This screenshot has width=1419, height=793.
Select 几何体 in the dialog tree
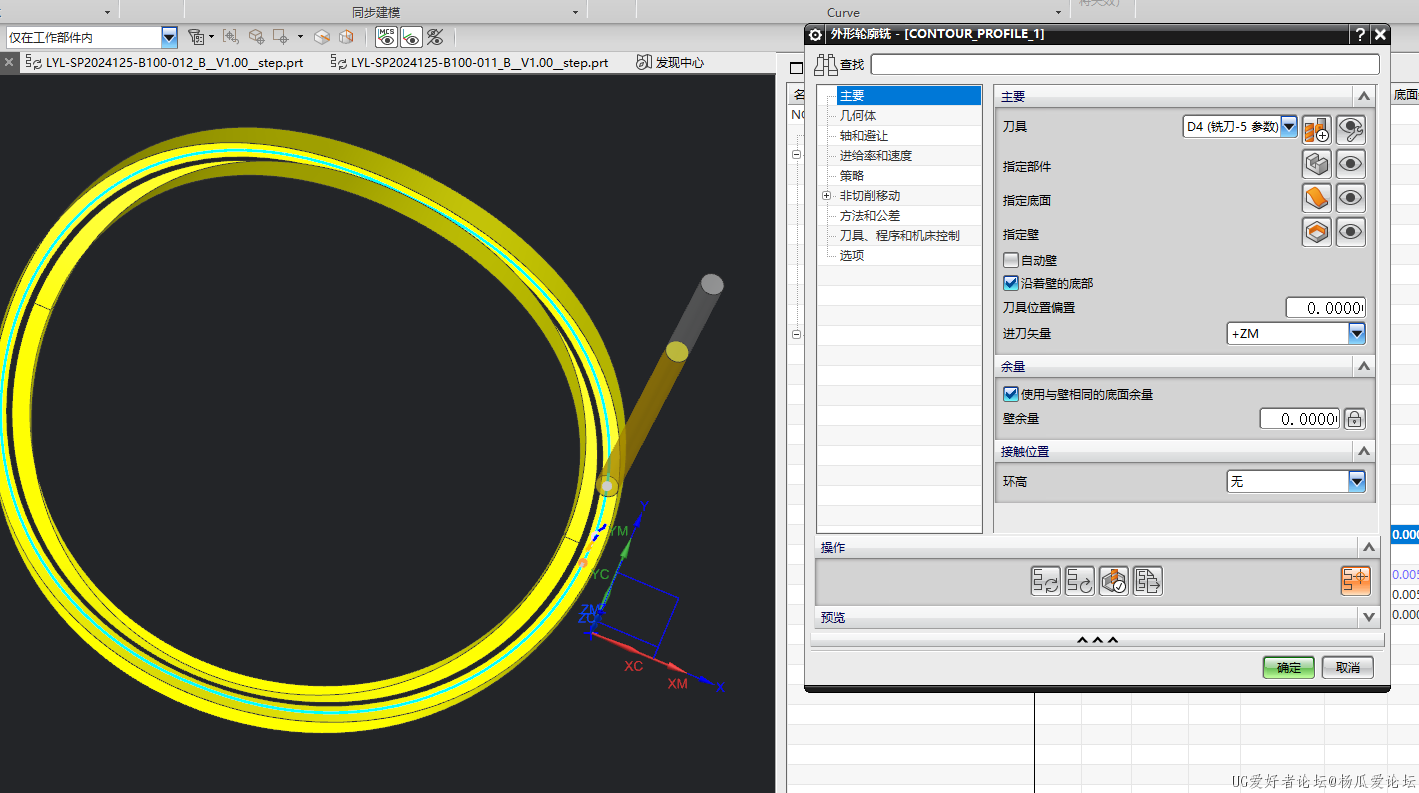[x=858, y=116]
